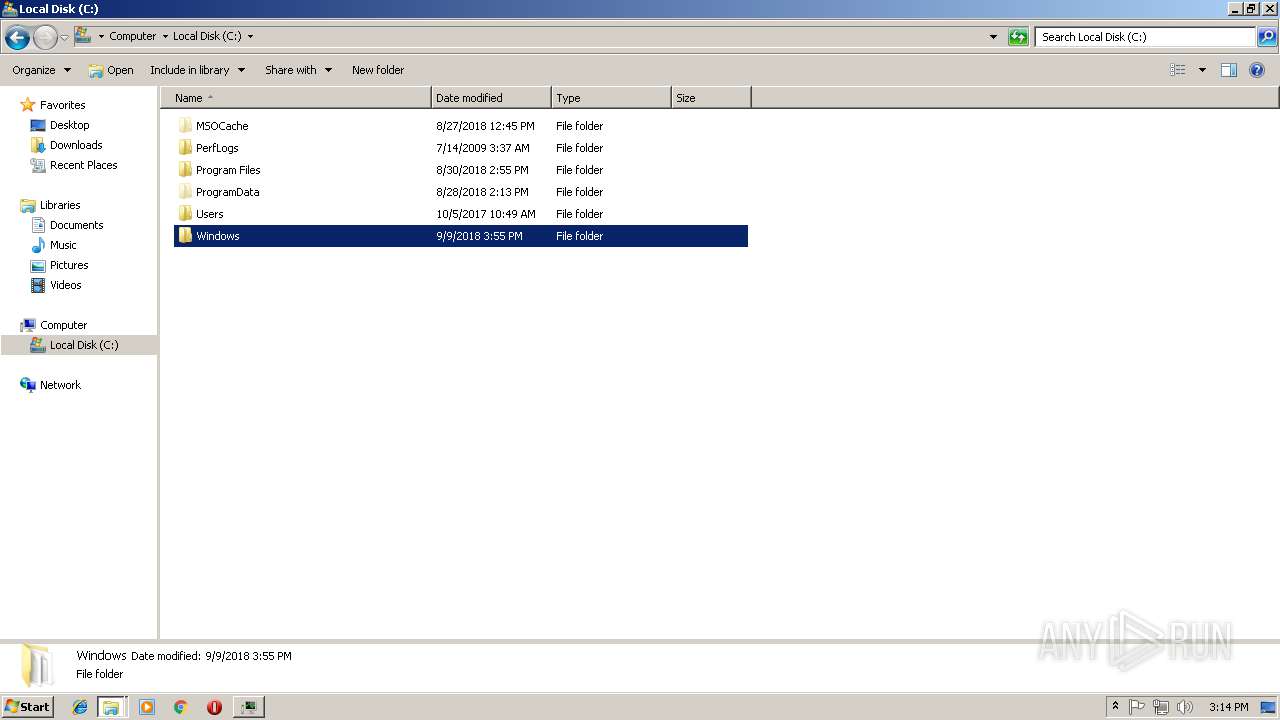Click the 7/14/2009 3:37 AM date cell
Viewport: 1280px width, 720px height.
pyautogui.click(x=483, y=148)
